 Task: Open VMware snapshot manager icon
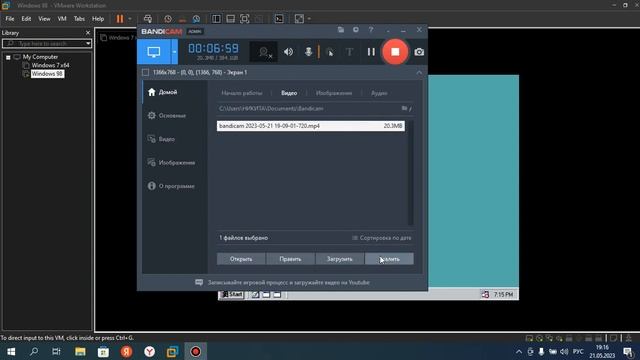[x=196, y=19]
